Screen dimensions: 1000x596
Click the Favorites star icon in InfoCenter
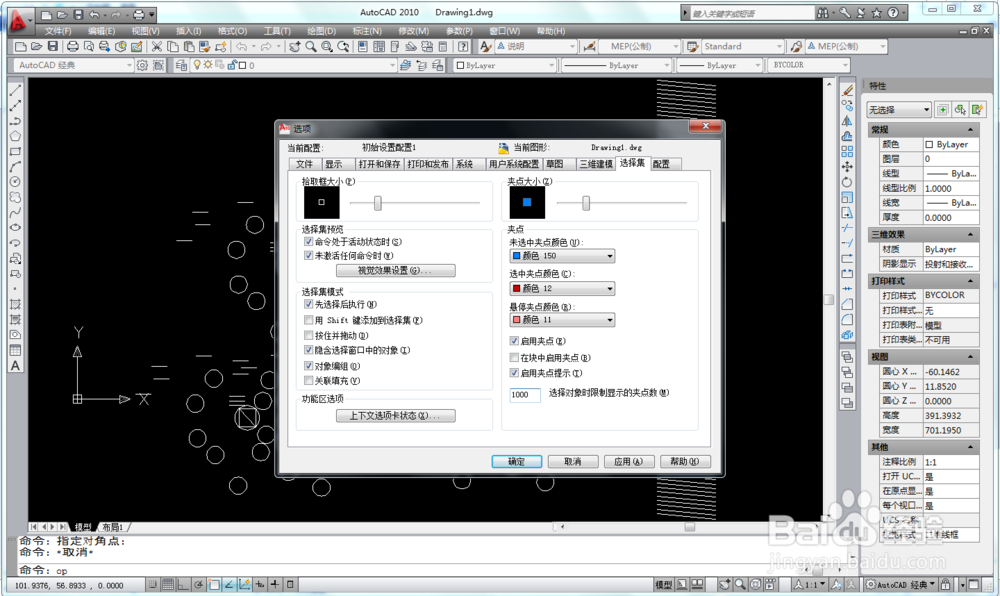tap(877, 13)
